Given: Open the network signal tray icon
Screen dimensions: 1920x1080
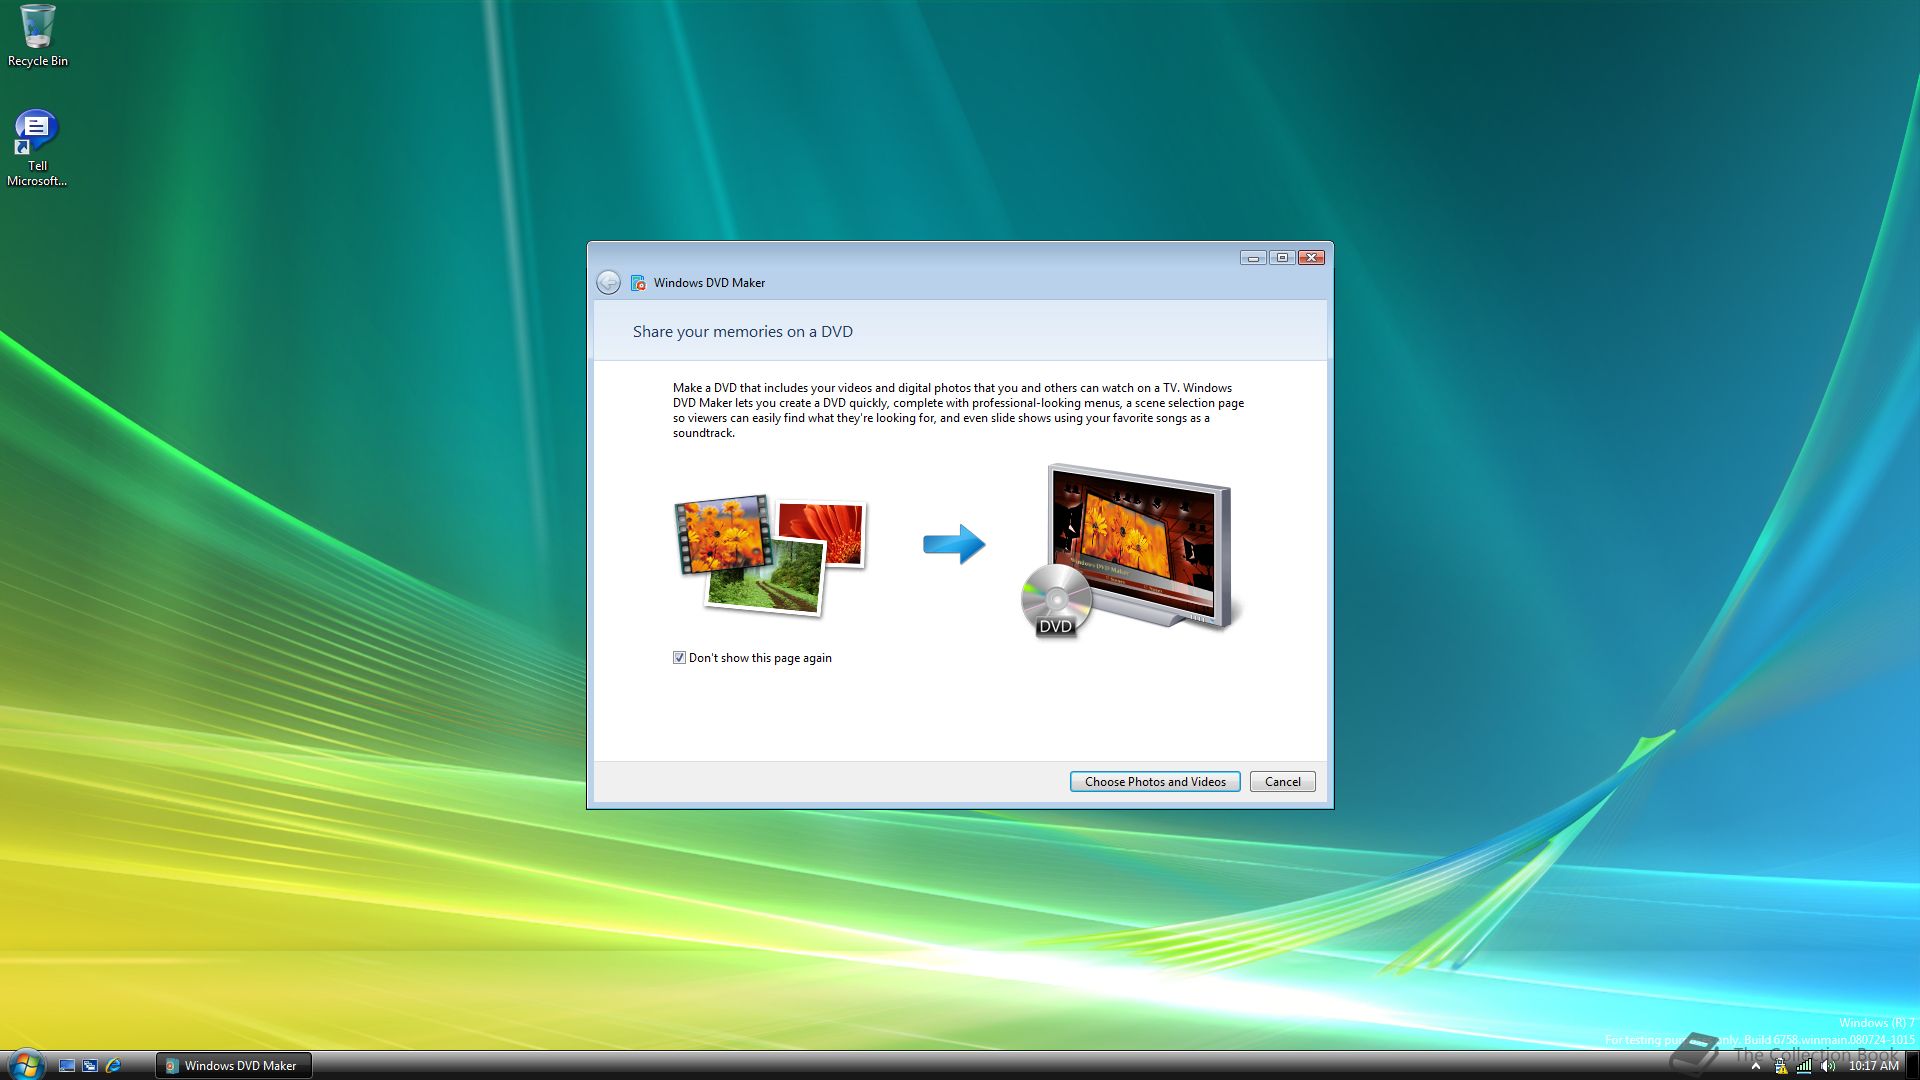Looking at the screenshot, I should [1804, 1067].
